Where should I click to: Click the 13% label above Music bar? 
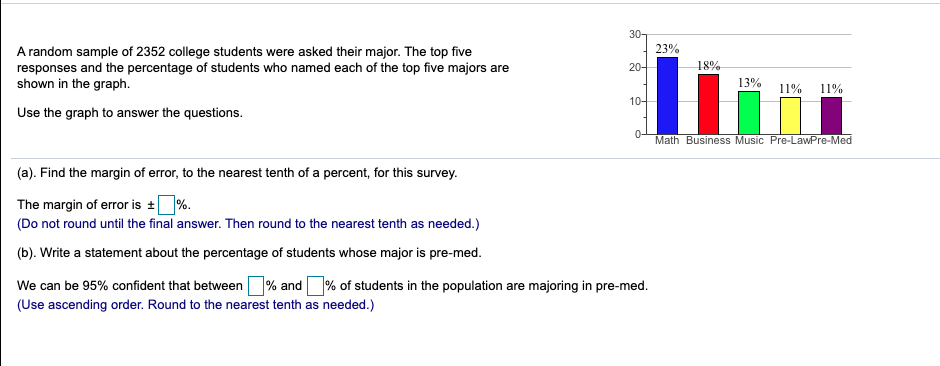tap(749, 83)
